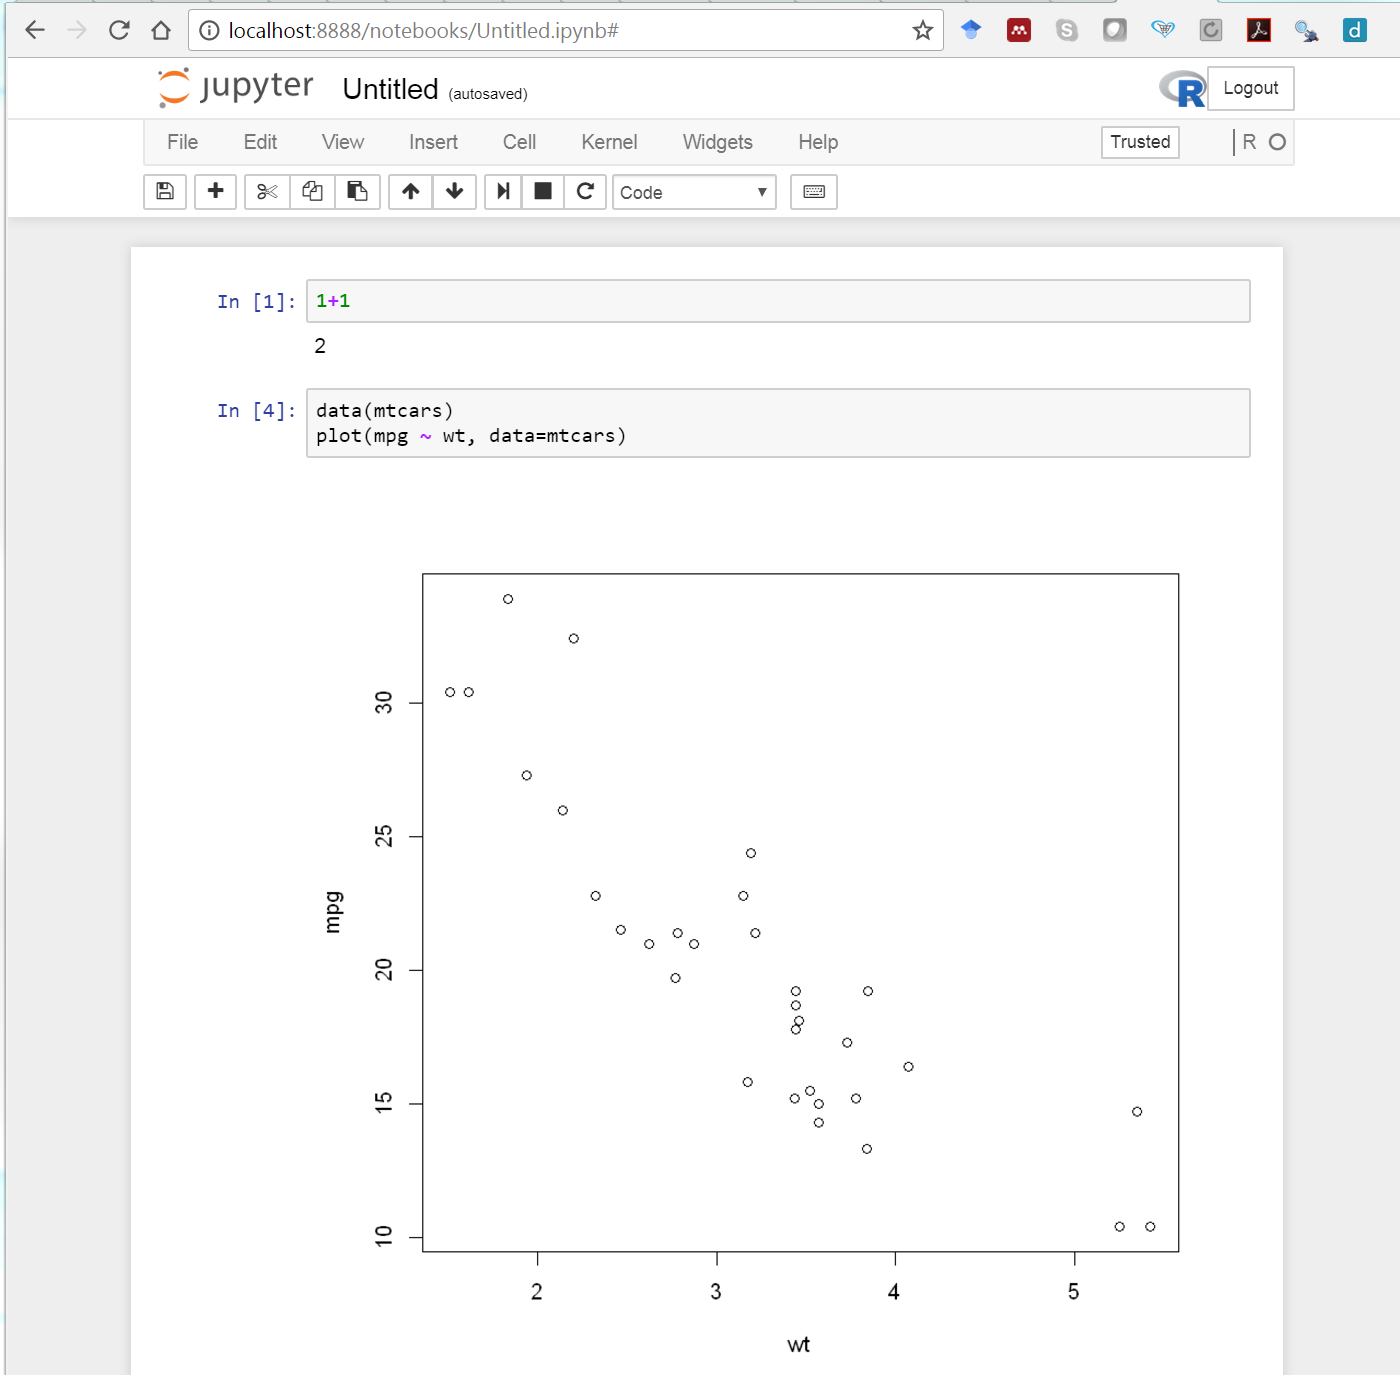Screen dimensions: 1400x1375
Task: Move selected cell up arrow
Action: 410,192
